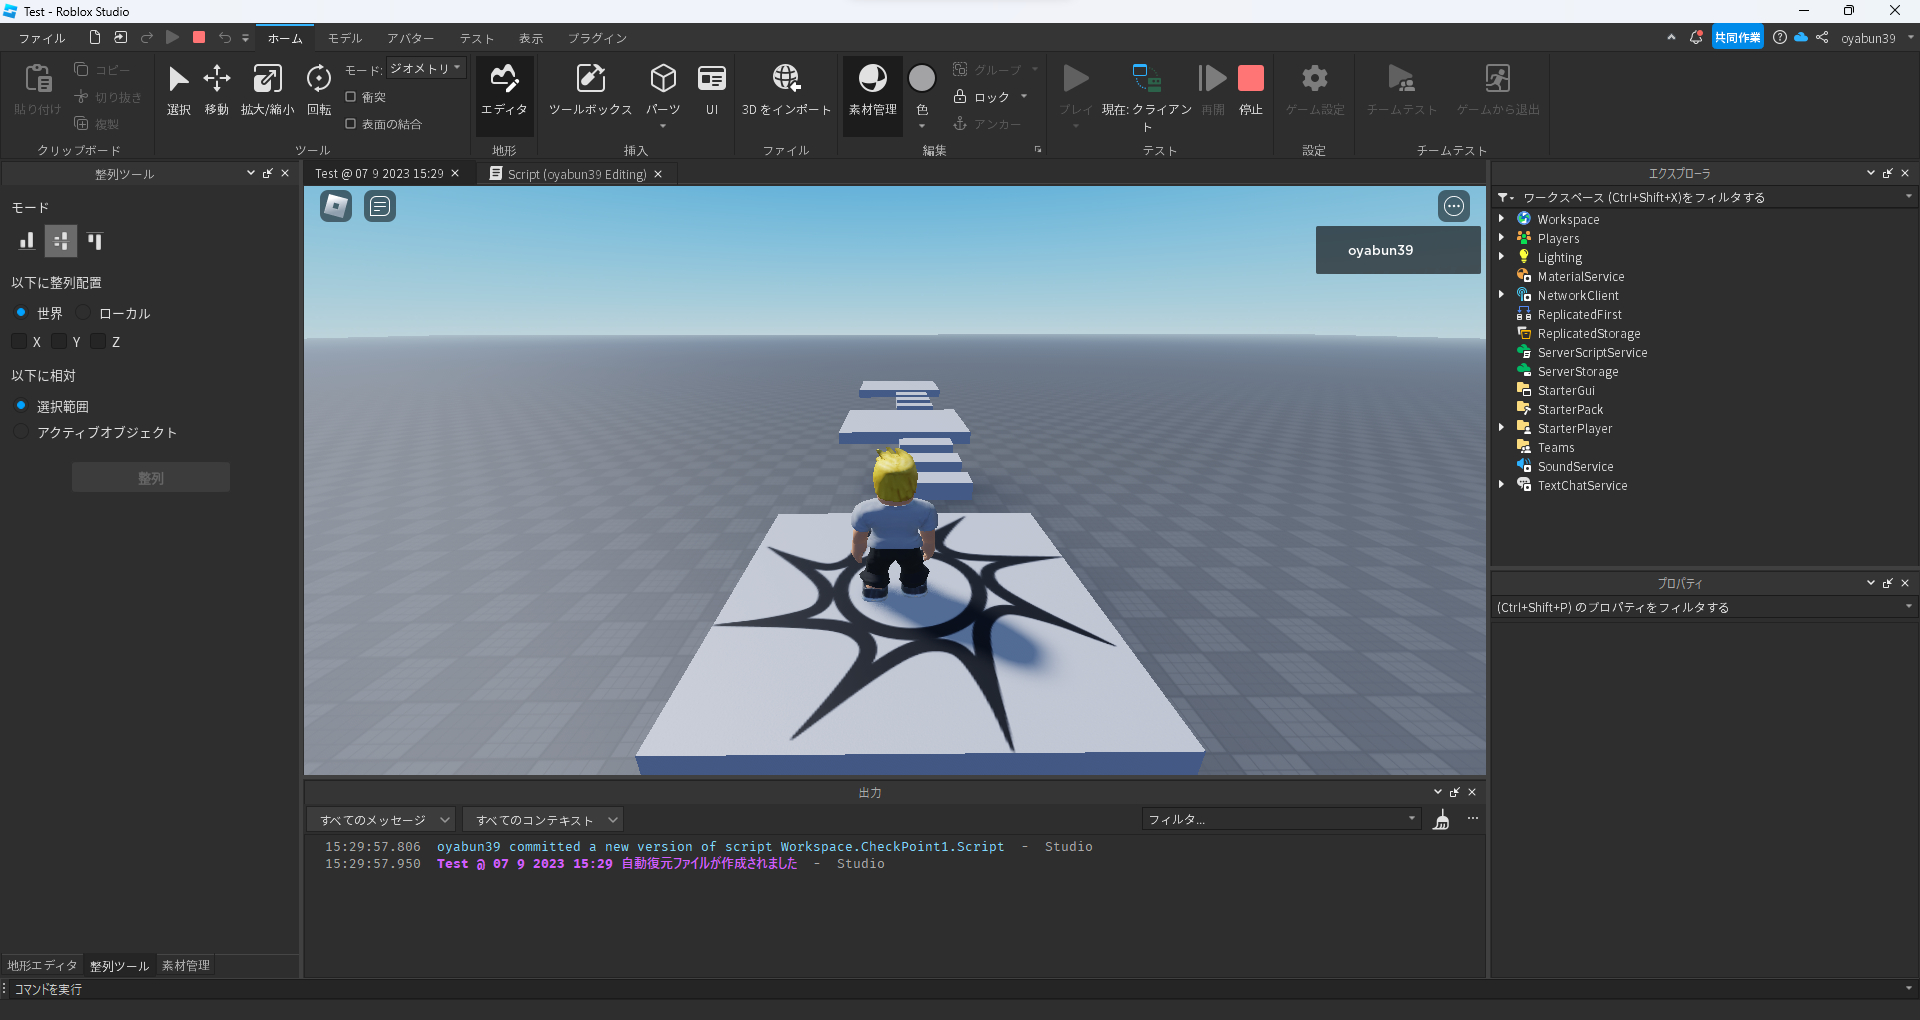
Task: Focus the Explorer filter field
Action: (x=1705, y=197)
